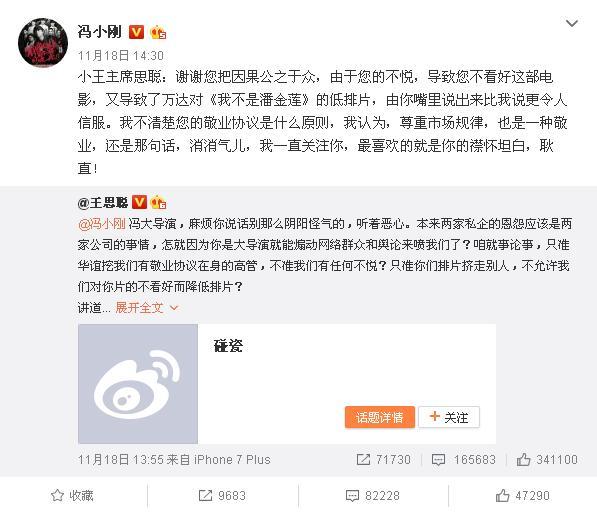
Task: Toggle the star 收藏 favorite
Action: pos(72,496)
